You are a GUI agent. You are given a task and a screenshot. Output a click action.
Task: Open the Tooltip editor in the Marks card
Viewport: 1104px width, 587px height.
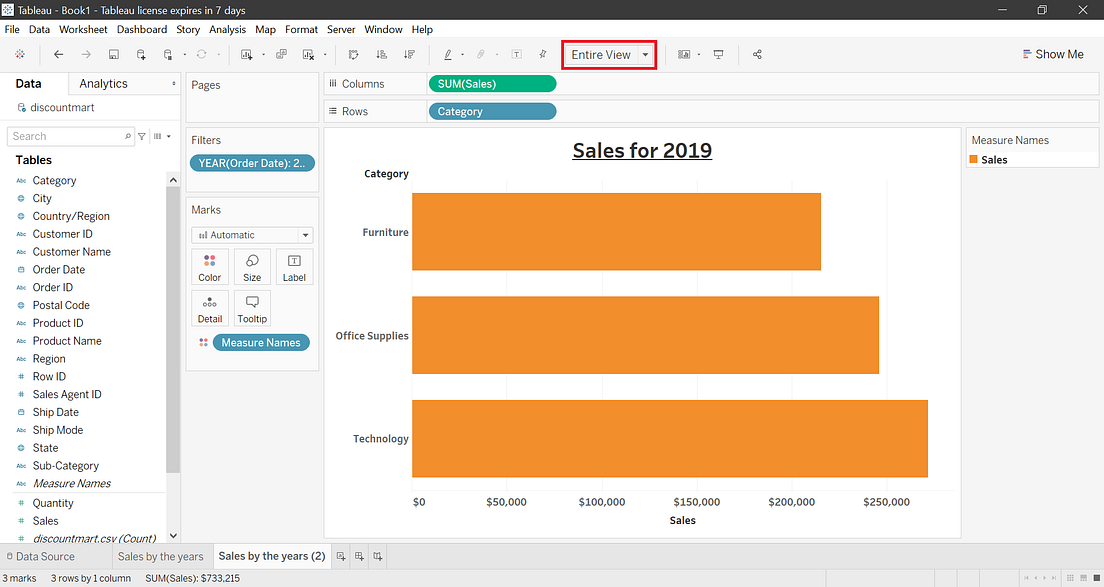point(251,308)
